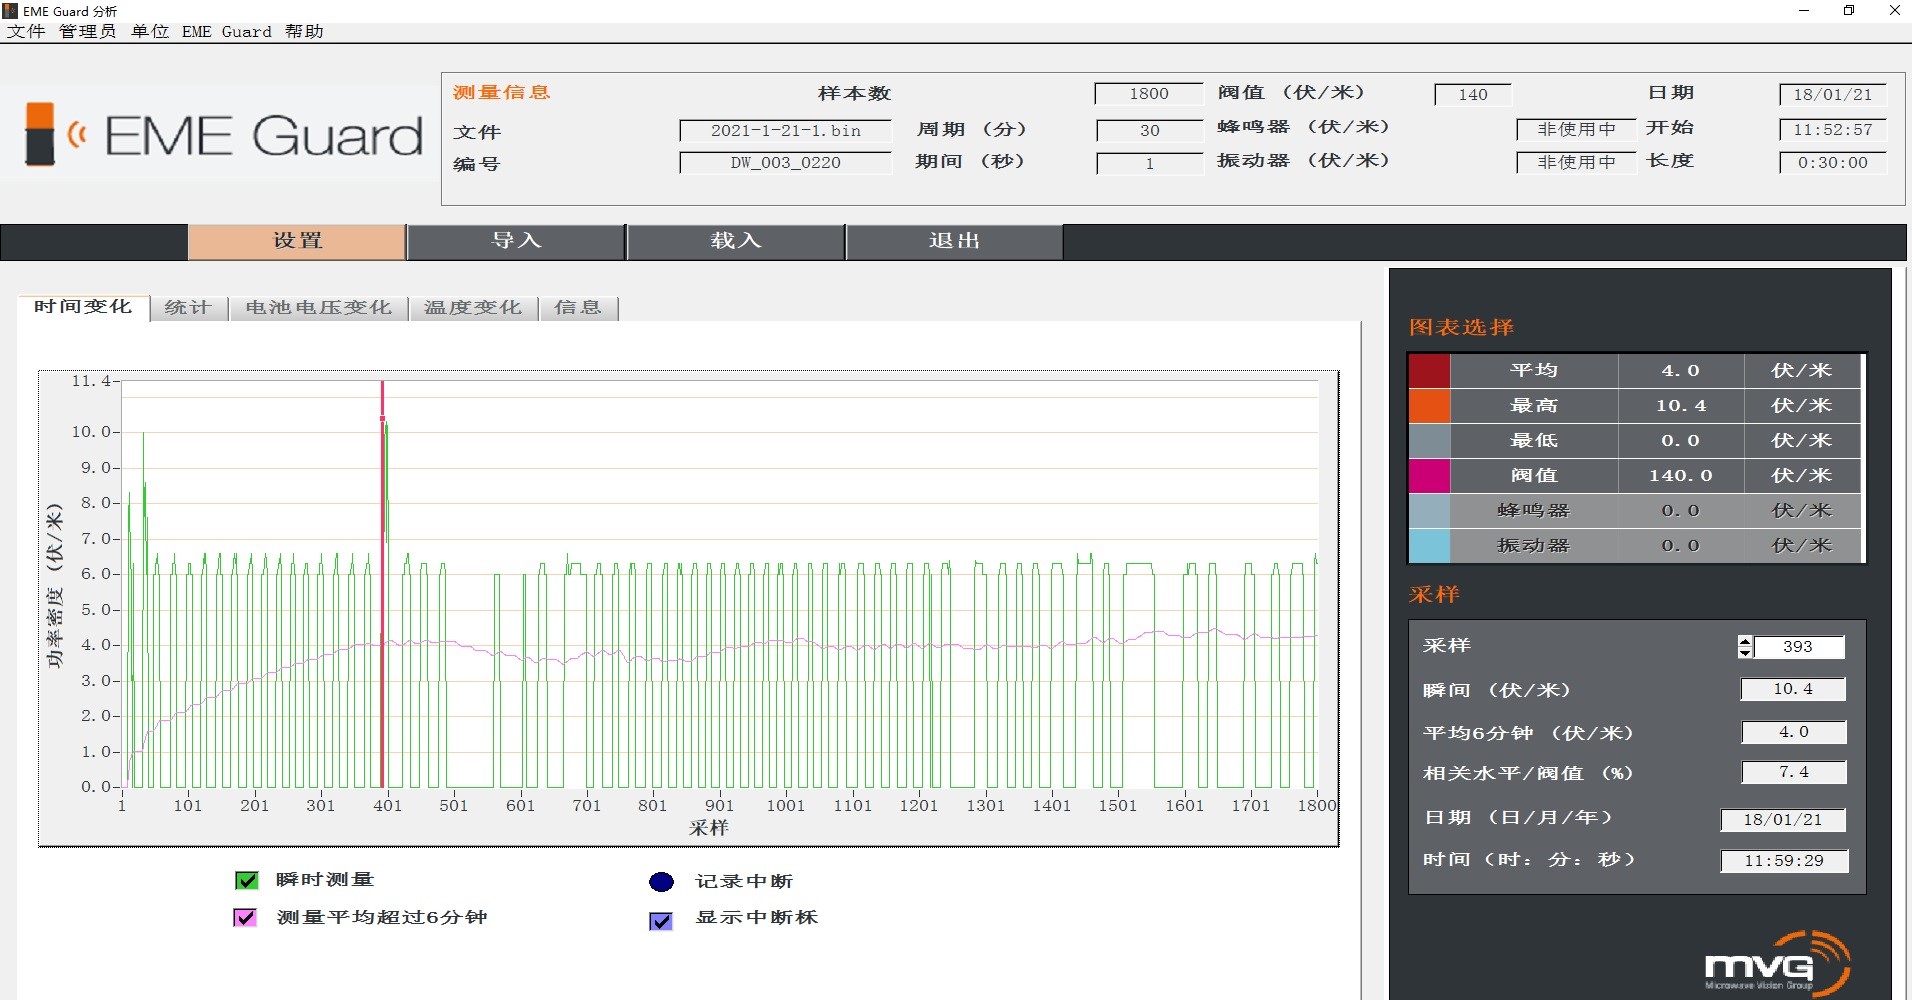Click the 图表选择 heading

pyautogui.click(x=1461, y=328)
